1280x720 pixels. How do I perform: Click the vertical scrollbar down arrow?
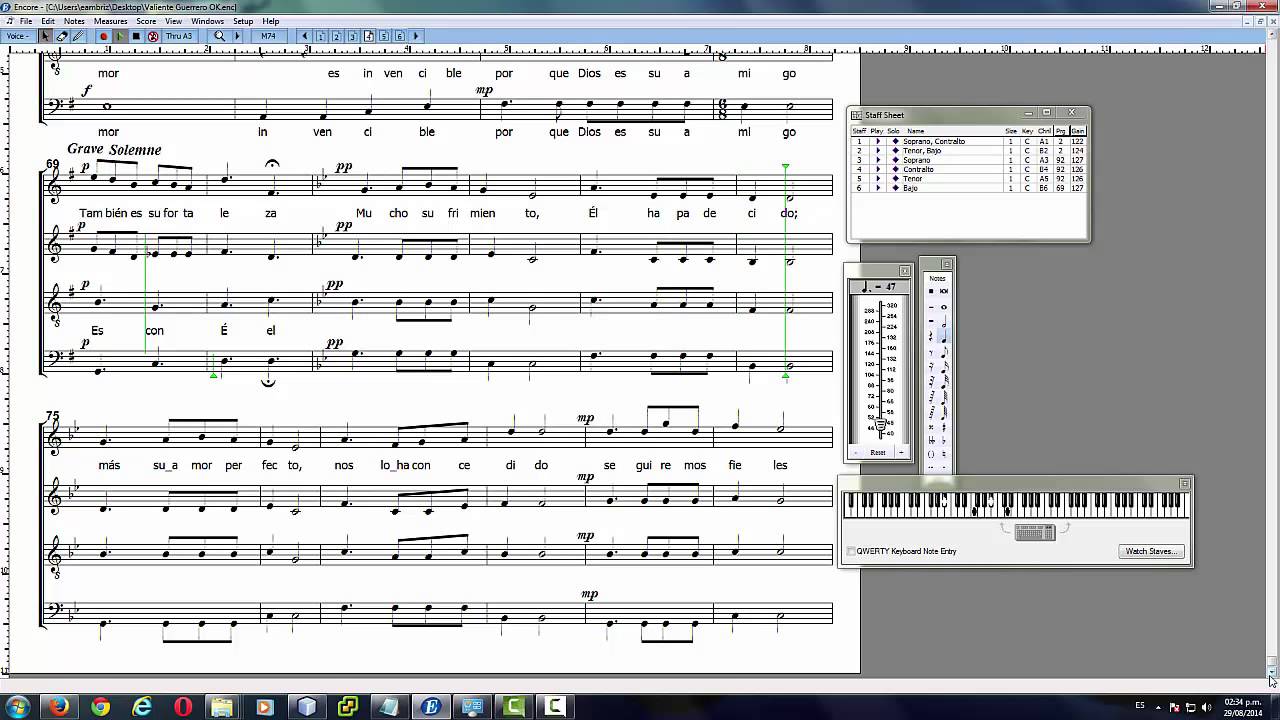pyautogui.click(x=1272, y=670)
